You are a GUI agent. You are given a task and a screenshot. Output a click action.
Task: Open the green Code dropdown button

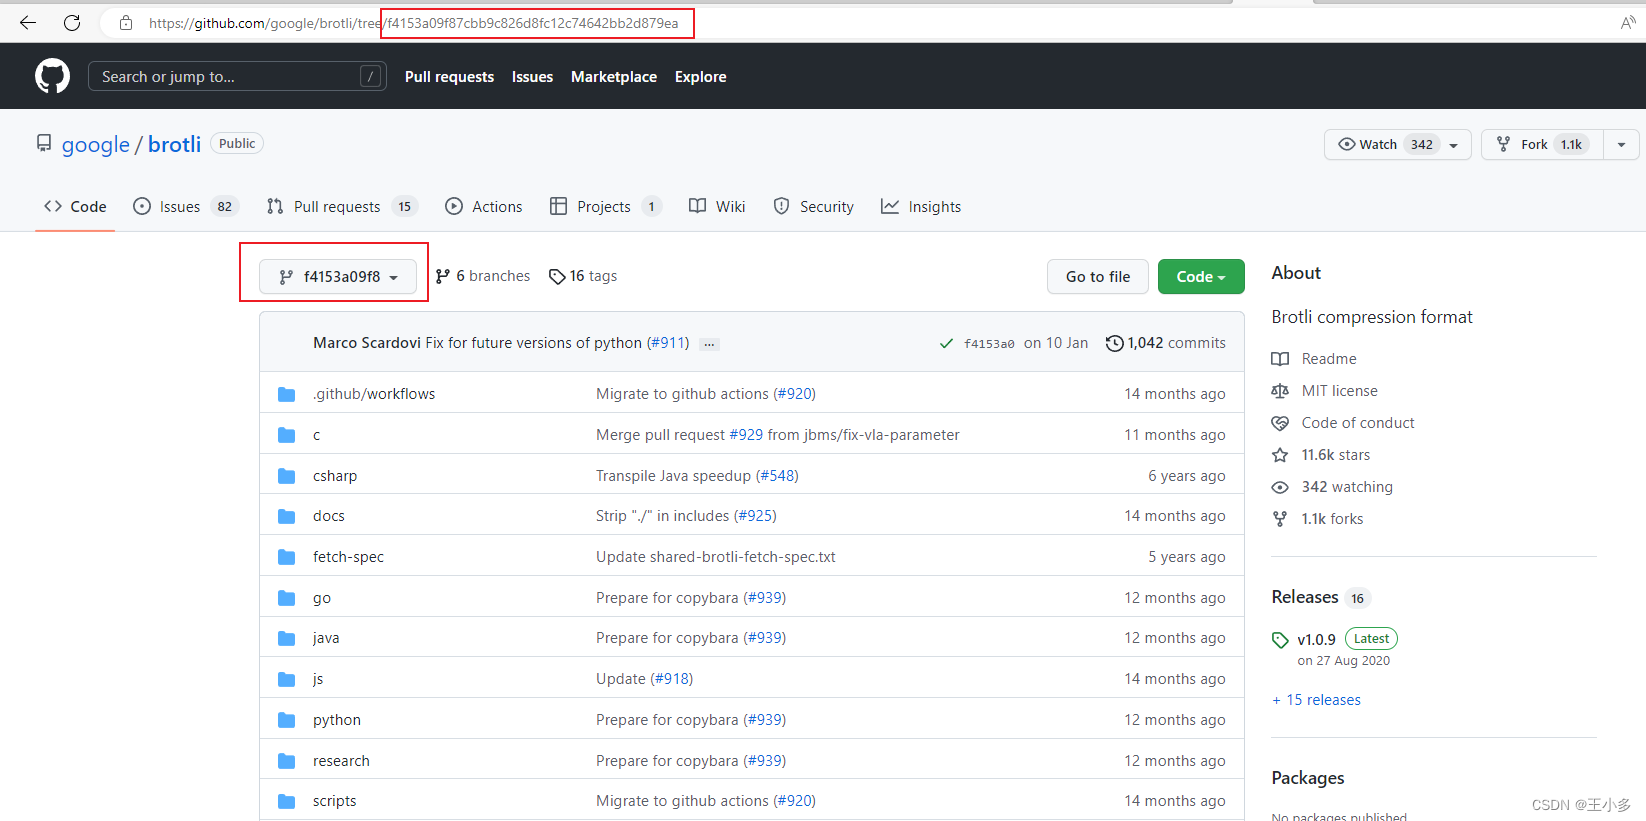click(x=1201, y=277)
